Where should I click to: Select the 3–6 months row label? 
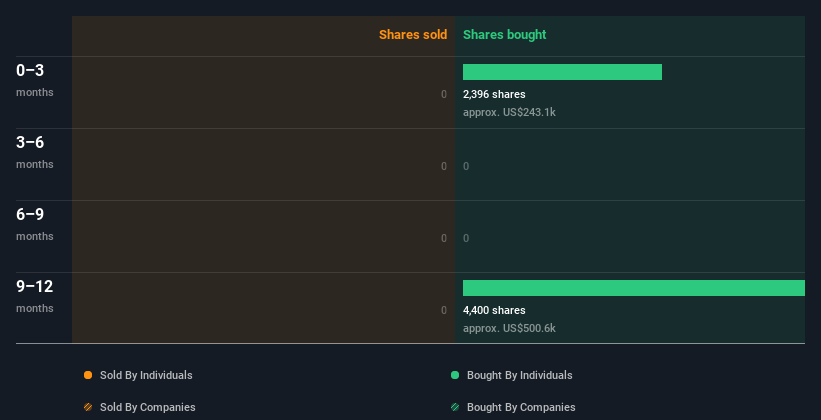(x=35, y=152)
